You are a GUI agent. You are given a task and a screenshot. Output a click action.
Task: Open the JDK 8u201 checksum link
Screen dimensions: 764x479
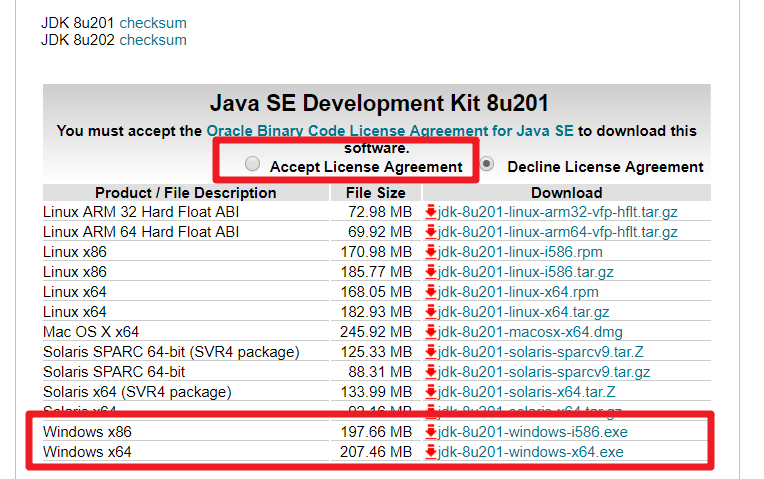[x=153, y=23]
